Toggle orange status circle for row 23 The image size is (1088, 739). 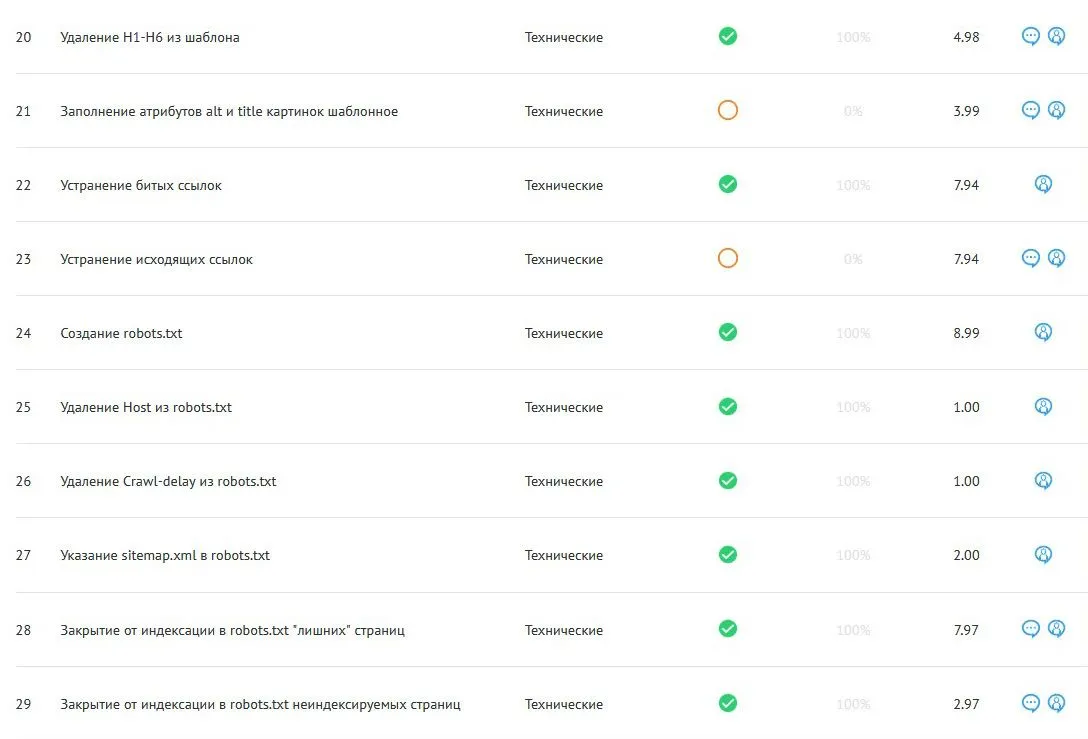tap(727, 258)
